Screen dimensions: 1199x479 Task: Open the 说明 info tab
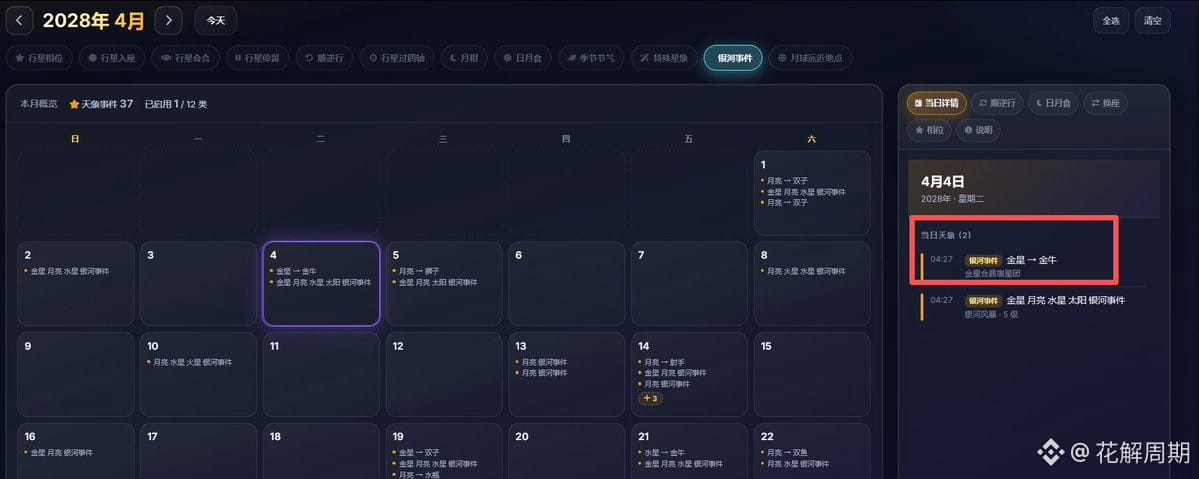978,130
